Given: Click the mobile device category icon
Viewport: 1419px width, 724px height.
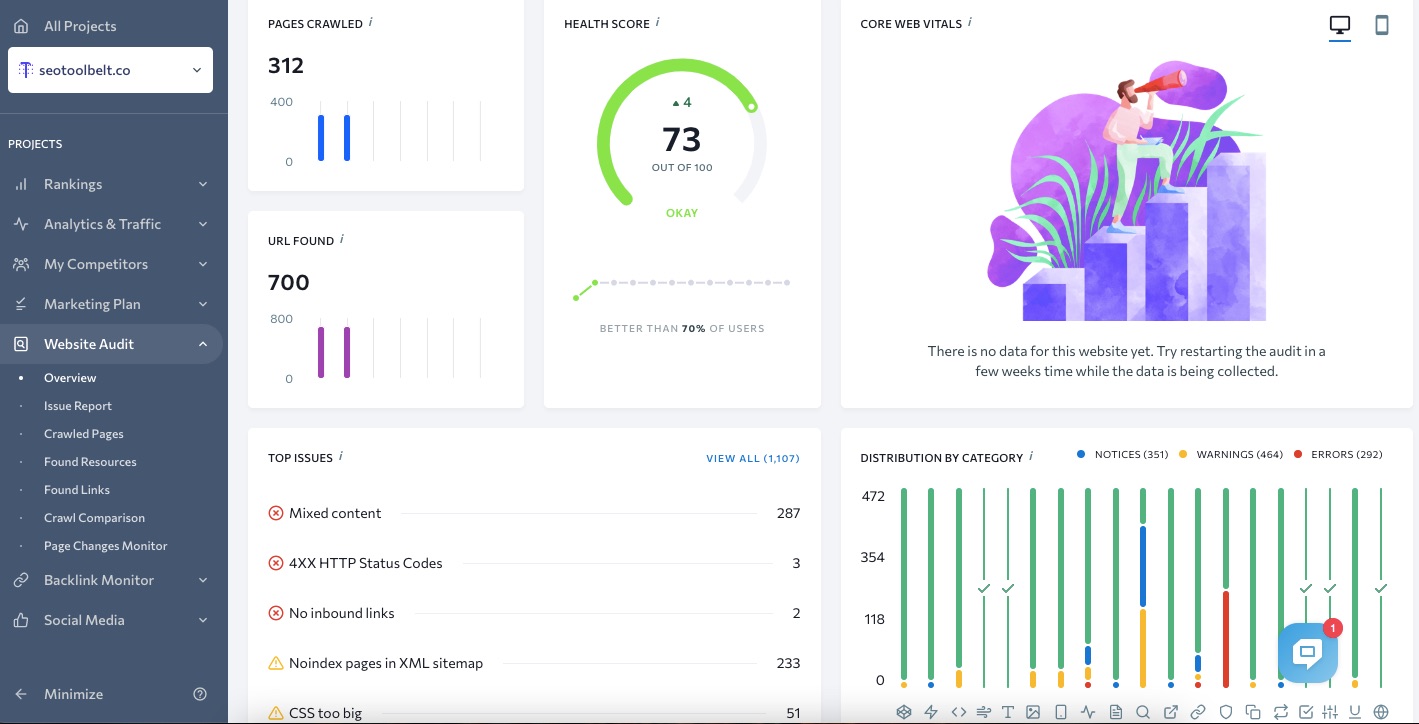Looking at the screenshot, I should click(1061, 712).
